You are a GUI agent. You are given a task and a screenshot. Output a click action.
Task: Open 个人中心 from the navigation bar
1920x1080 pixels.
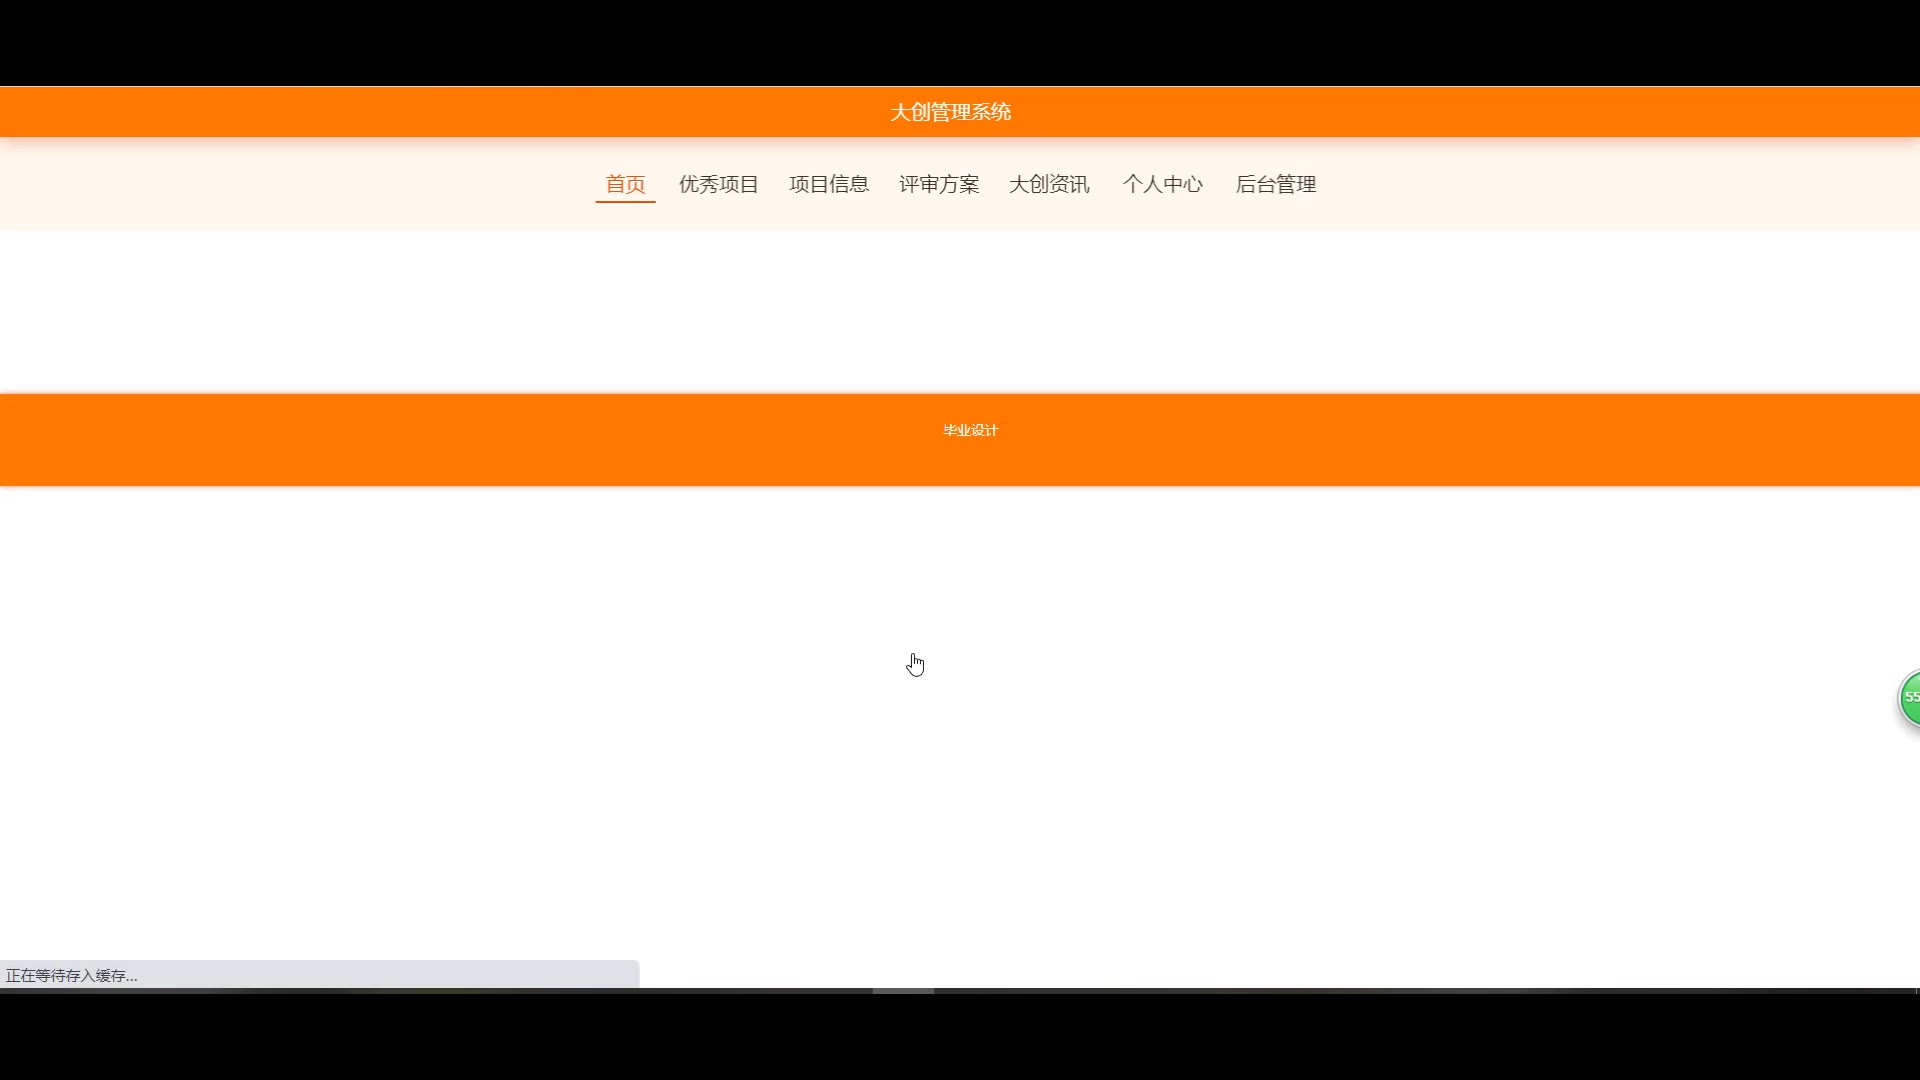click(1162, 184)
